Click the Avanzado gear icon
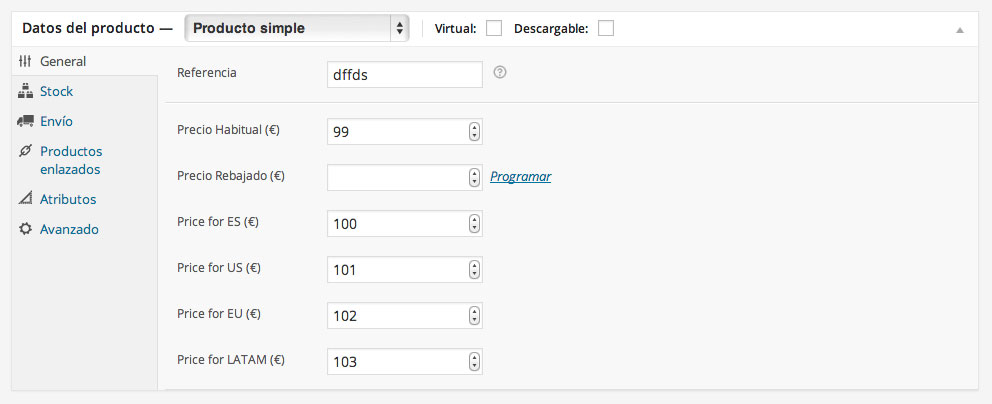Screen dimensions: 992x404 (25, 229)
